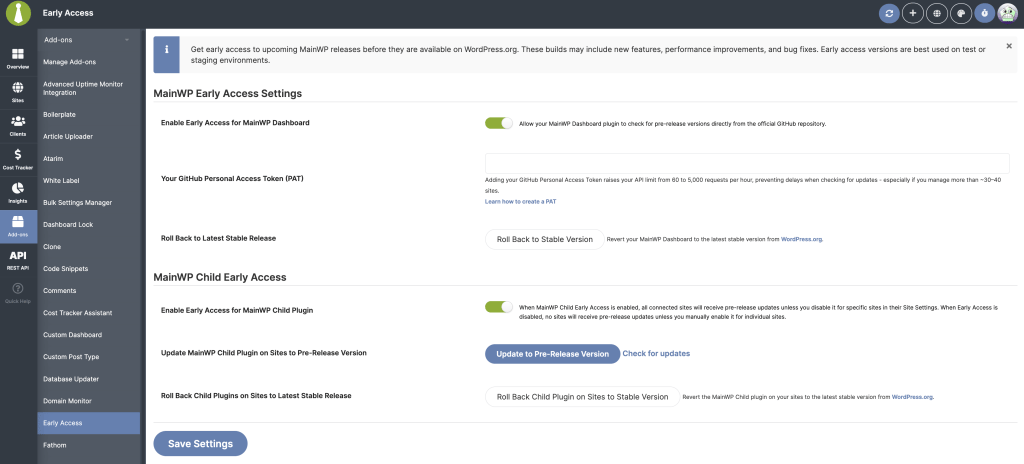Open Code Snippets add-on

[x=89, y=269]
